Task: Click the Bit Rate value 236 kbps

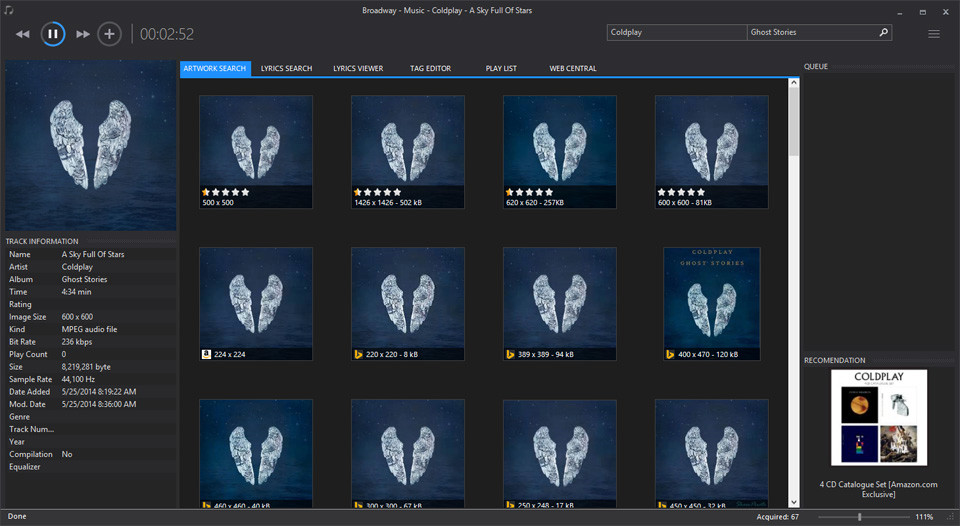Action: pos(77,342)
